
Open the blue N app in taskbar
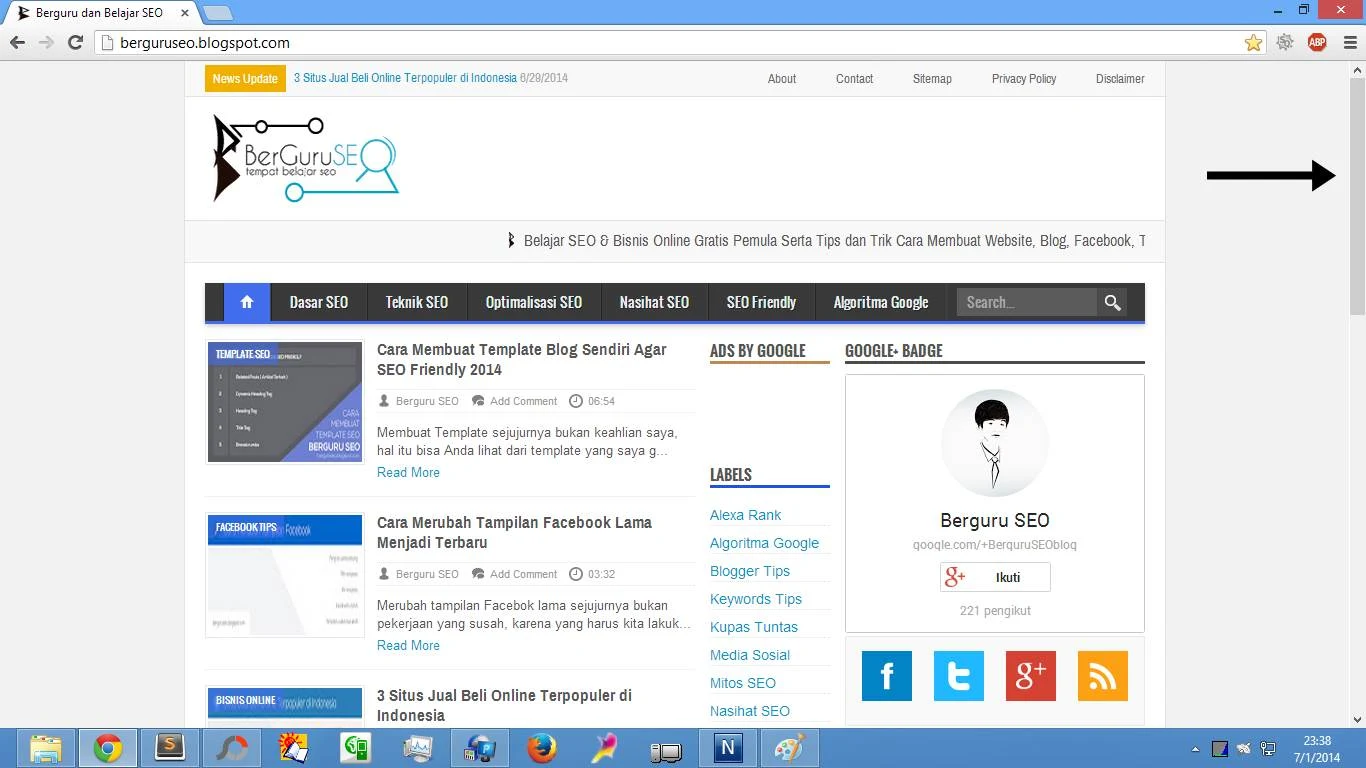tap(728, 748)
